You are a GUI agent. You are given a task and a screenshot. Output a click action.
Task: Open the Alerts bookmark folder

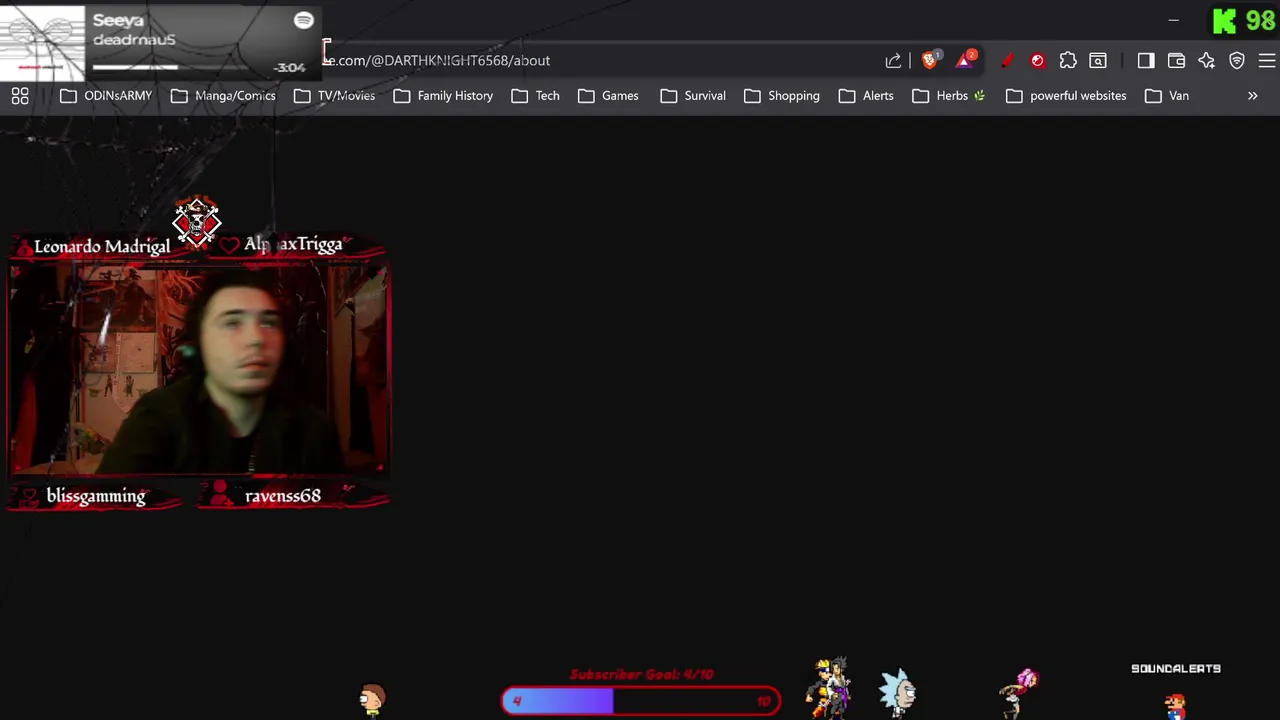point(866,96)
